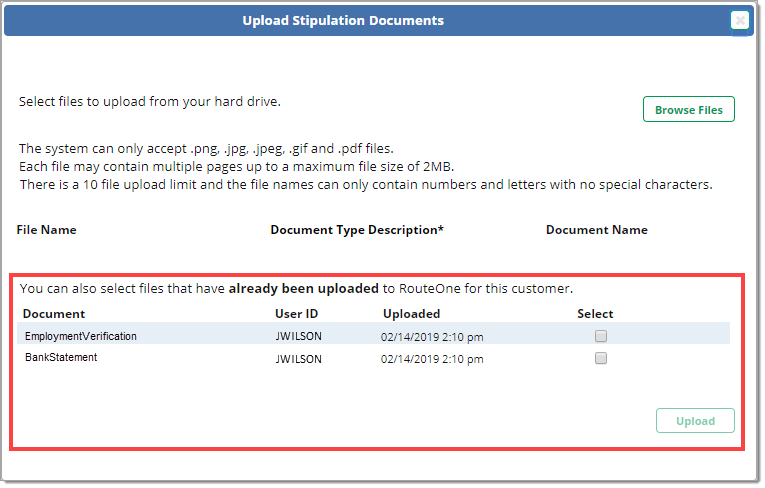
Task: Click the User ID column header
Action: coord(296,314)
